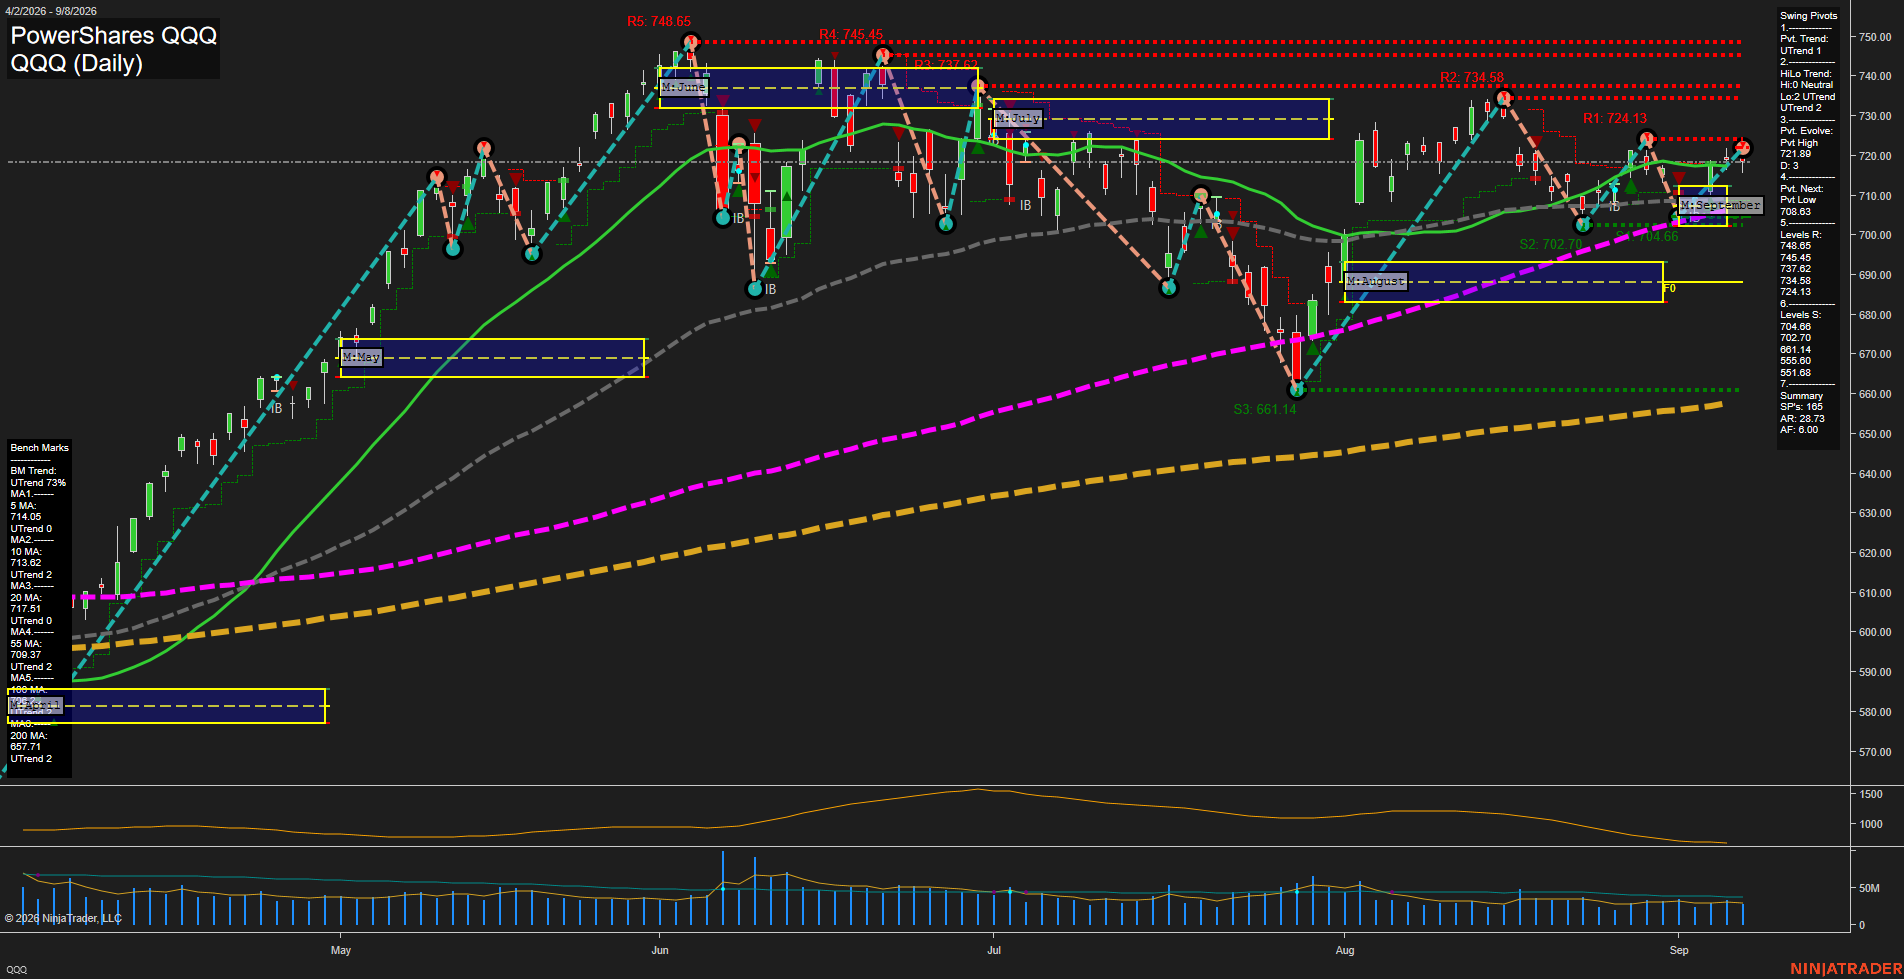Select the 650.00 price axis label

[1875, 434]
